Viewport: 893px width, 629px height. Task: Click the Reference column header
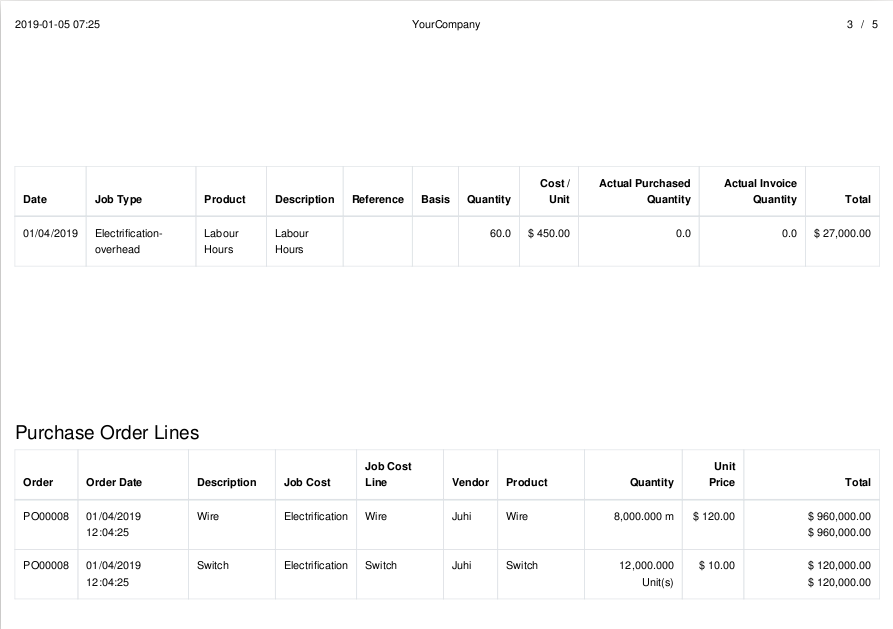[378, 199]
